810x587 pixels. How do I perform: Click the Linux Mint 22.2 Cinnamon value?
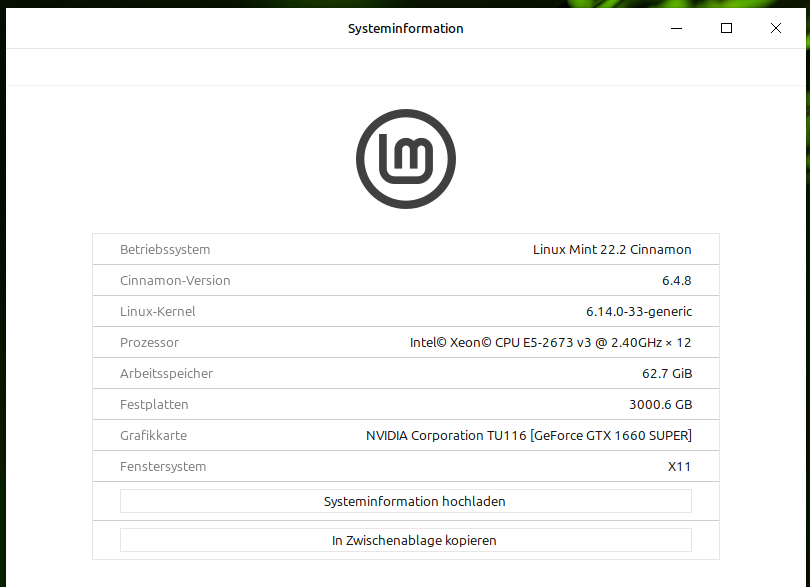pos(612,249)
